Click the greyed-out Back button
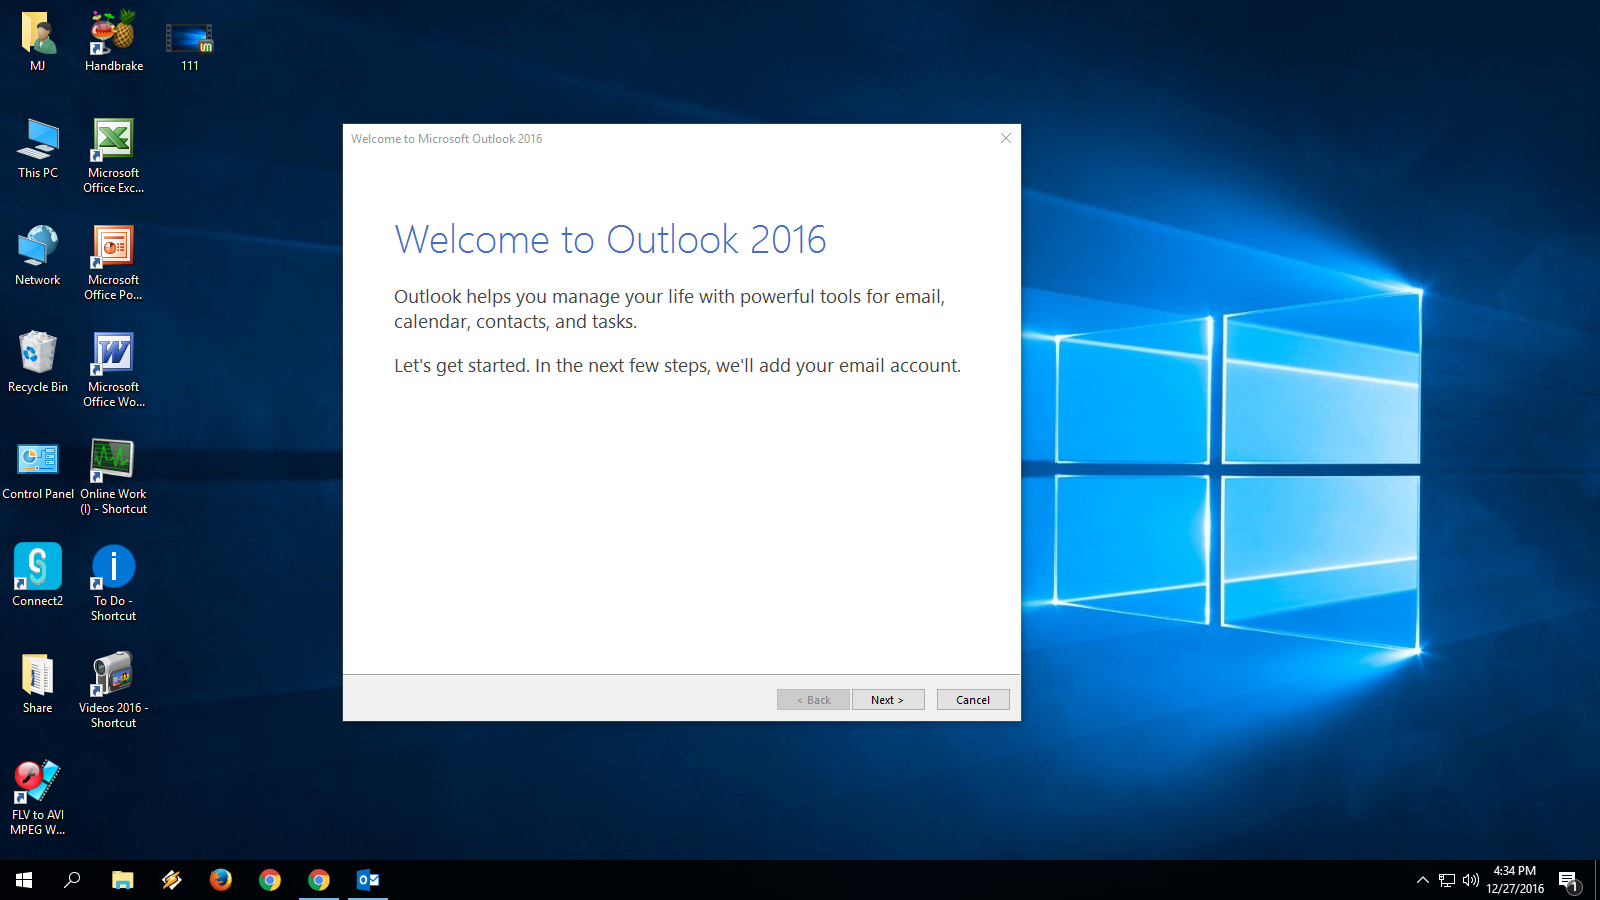This screenshot has height=900, width=1600. click(x=813, y=700)
